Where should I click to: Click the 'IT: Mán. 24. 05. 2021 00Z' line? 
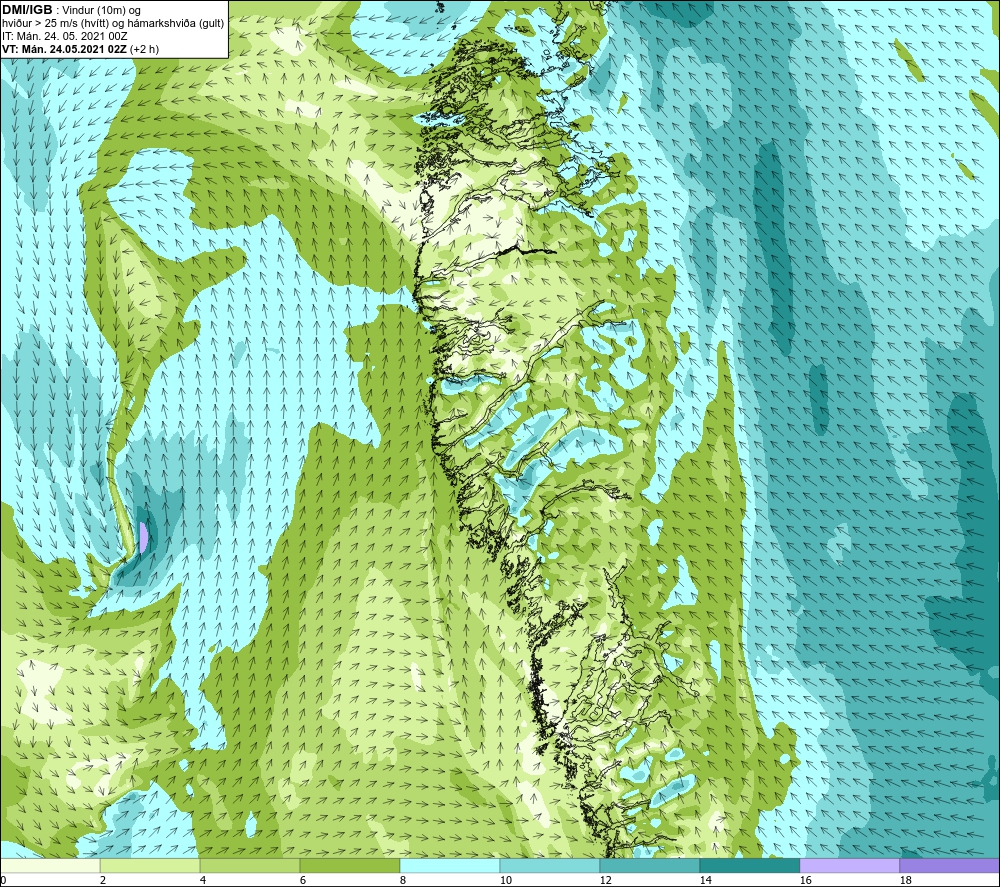(x=64, y=36)
